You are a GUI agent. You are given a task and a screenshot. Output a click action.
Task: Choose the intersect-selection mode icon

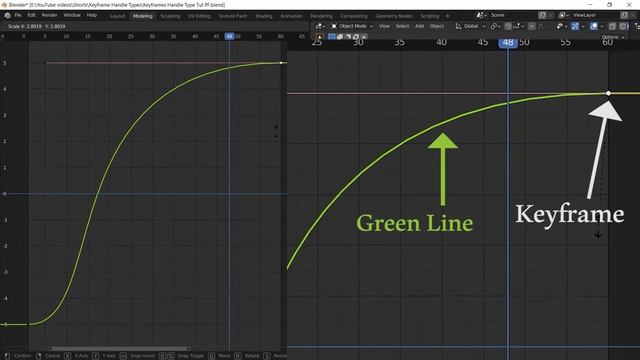[363, 37]
